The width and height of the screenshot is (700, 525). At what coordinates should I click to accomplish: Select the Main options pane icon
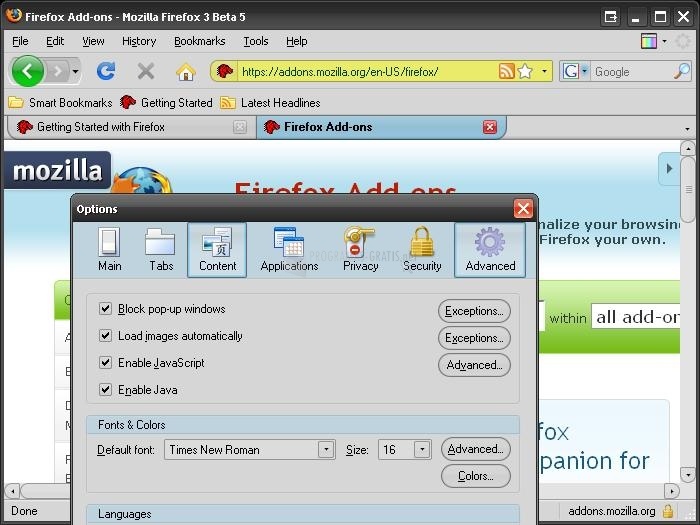coord(109,250)
